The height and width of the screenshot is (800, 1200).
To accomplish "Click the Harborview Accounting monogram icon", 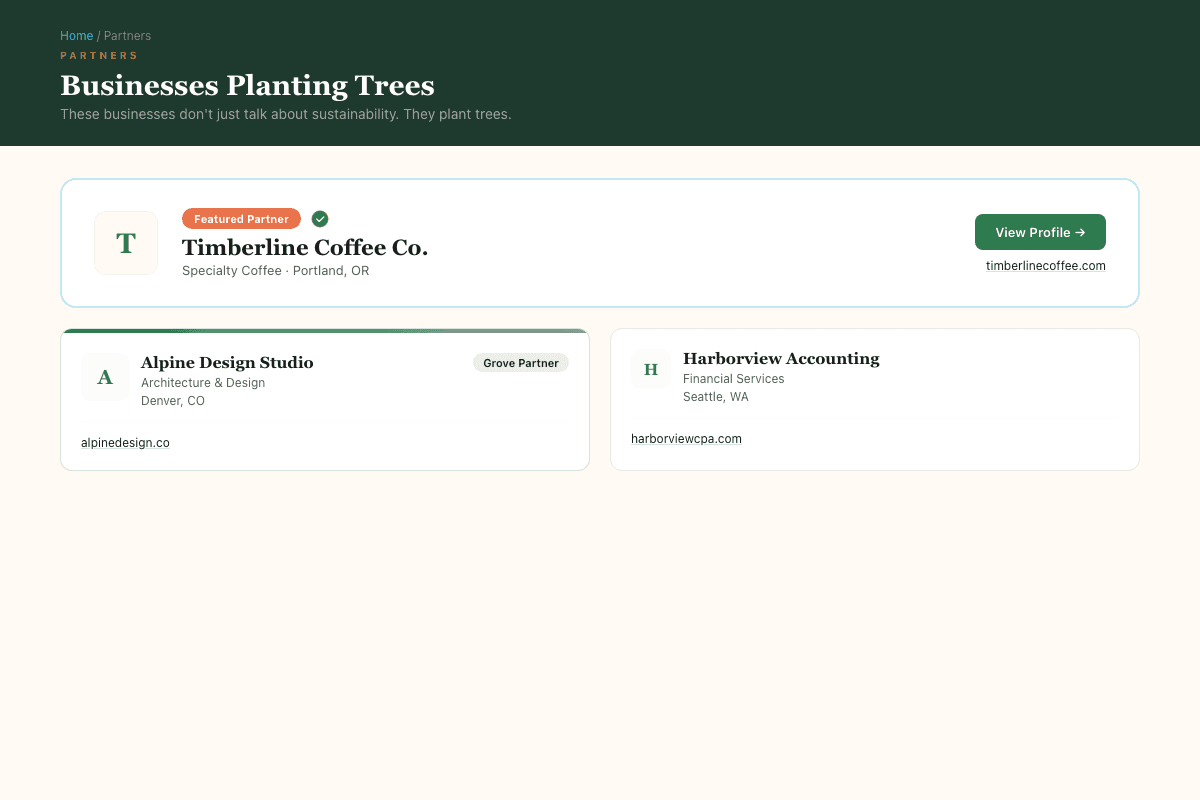I will tap(651, 369).
